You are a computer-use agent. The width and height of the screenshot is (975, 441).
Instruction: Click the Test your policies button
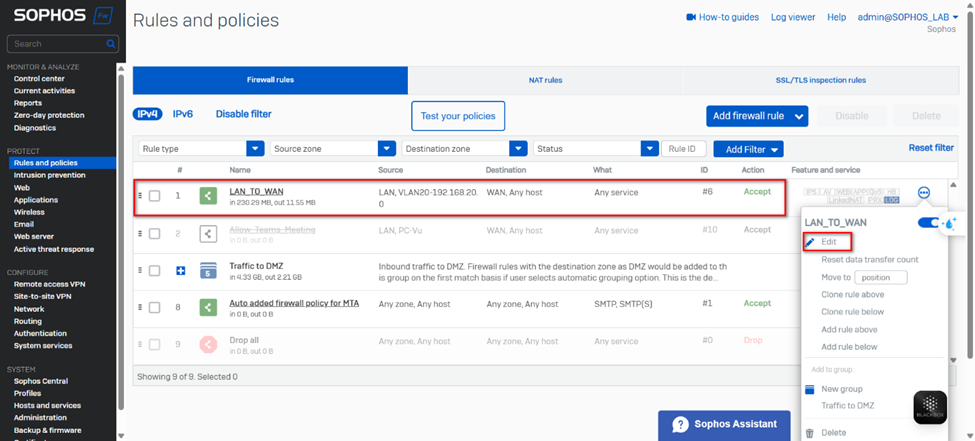[458, 116]
